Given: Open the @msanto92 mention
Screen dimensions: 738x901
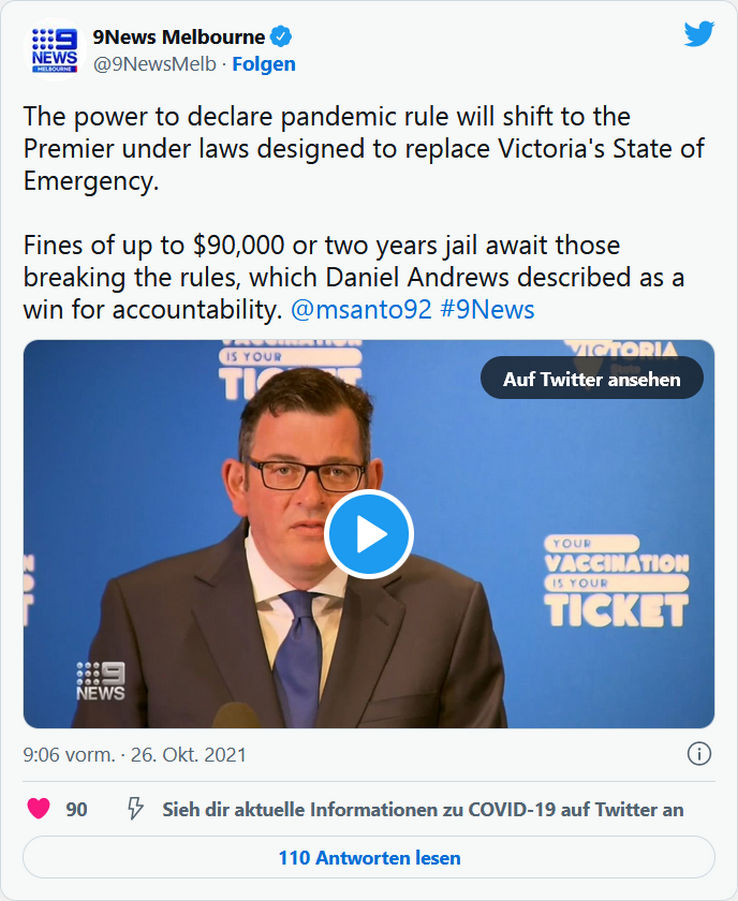Looking at the screenshot, I should tap(361, 310).
